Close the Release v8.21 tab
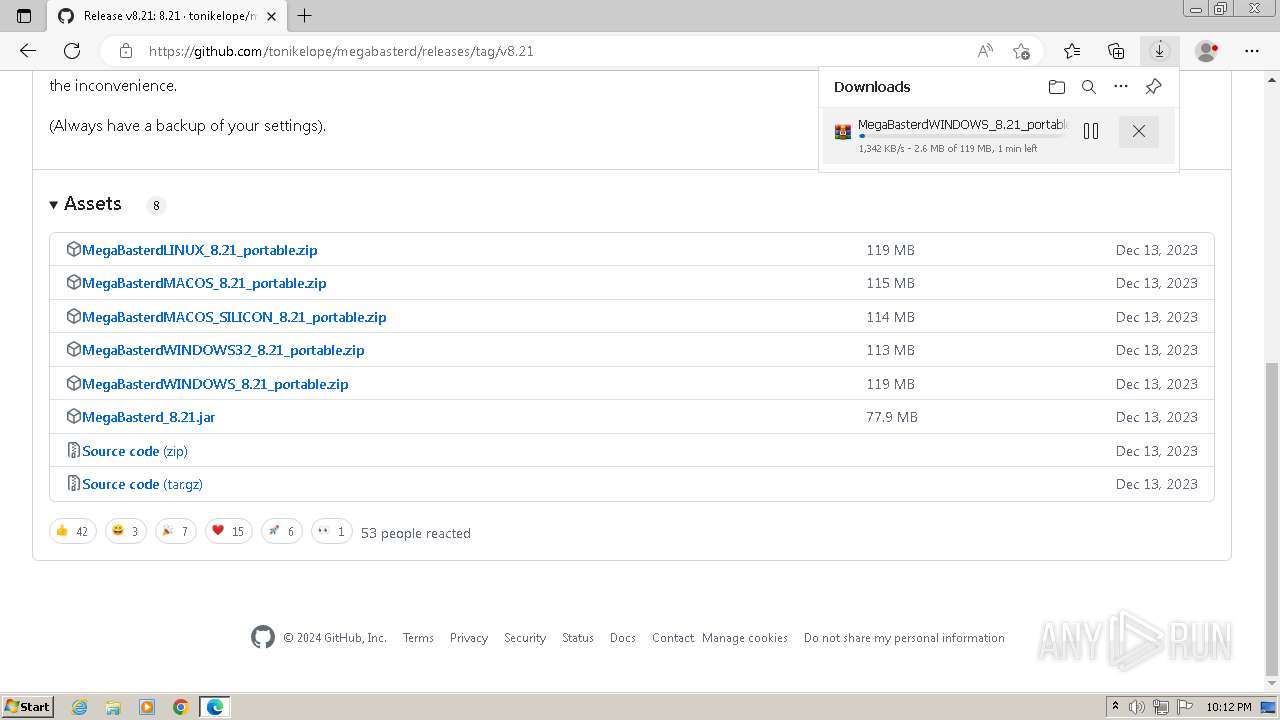This screenshot has width=1280, height=720. (x=272, y=16)
